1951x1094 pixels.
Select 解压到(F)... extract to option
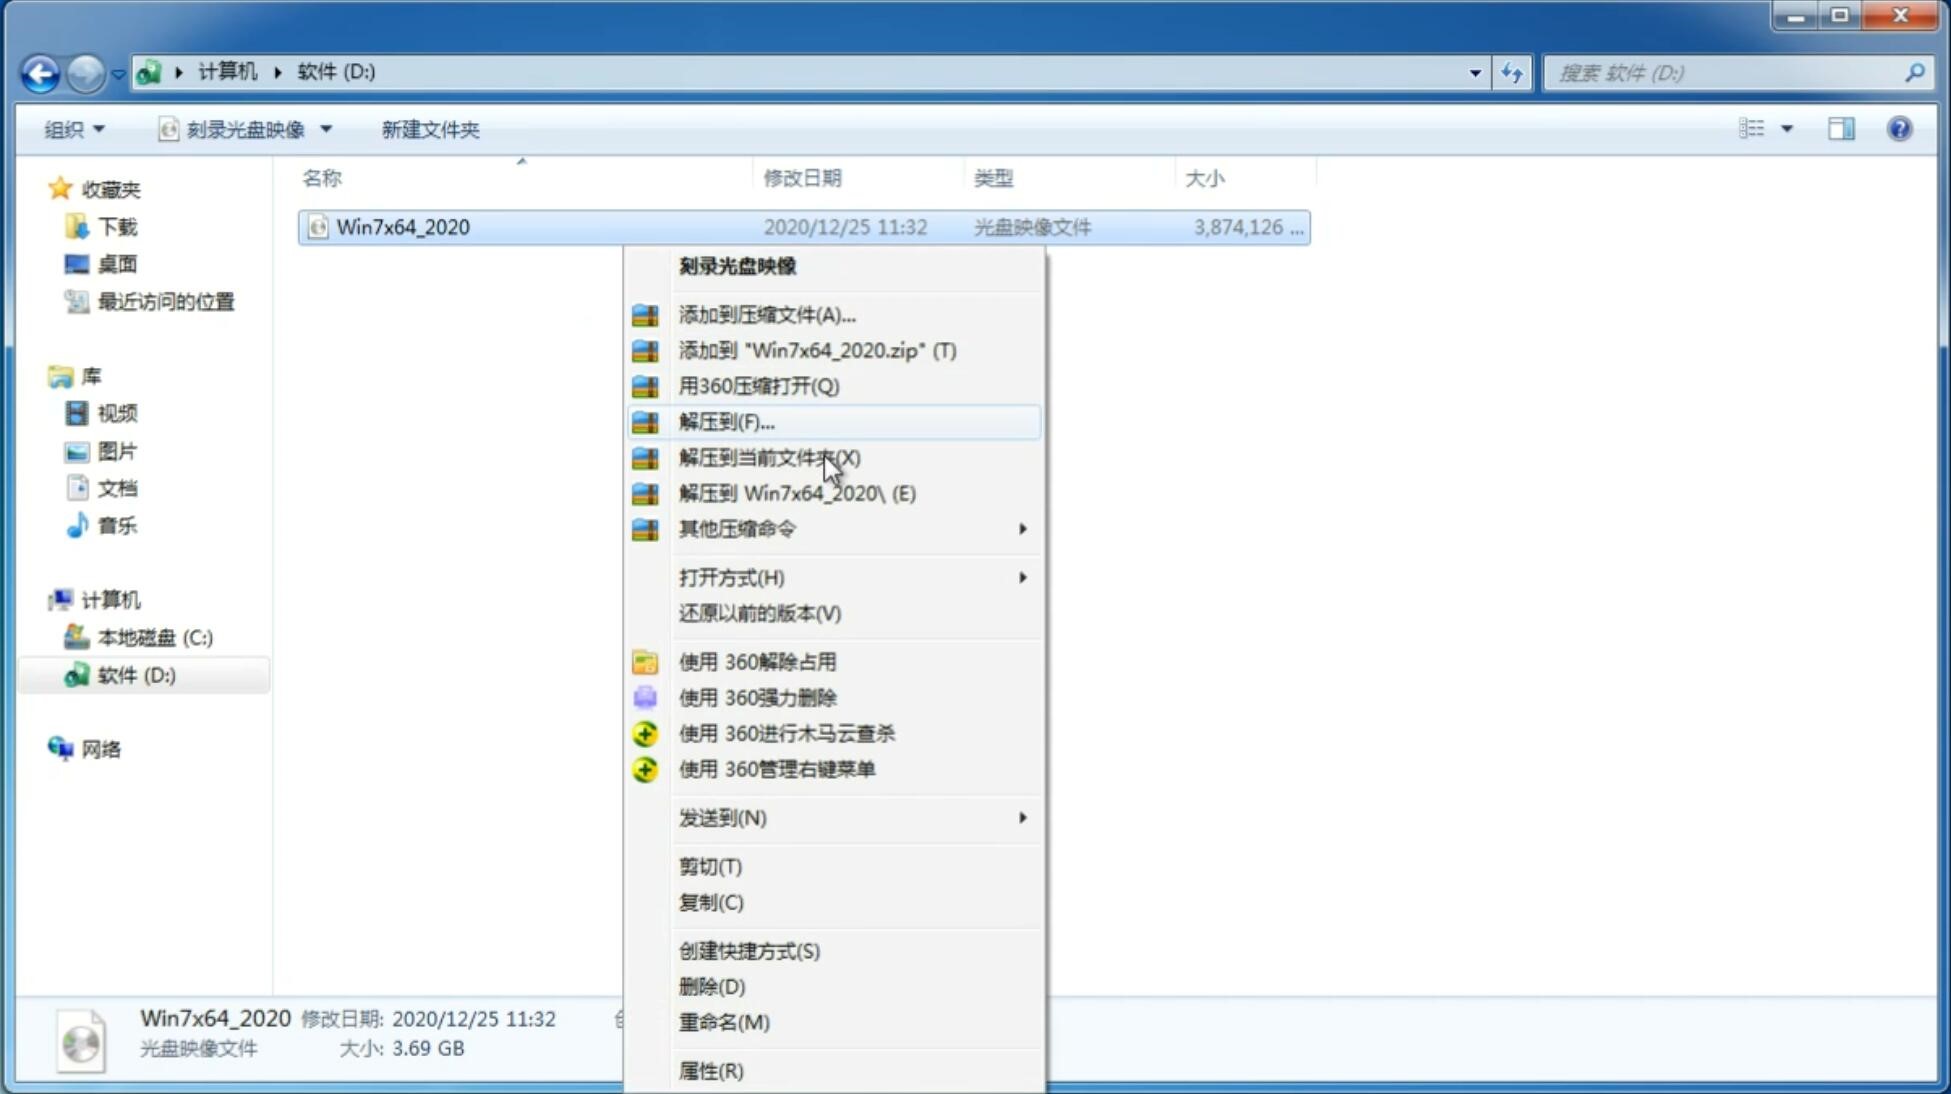[724, 421]
